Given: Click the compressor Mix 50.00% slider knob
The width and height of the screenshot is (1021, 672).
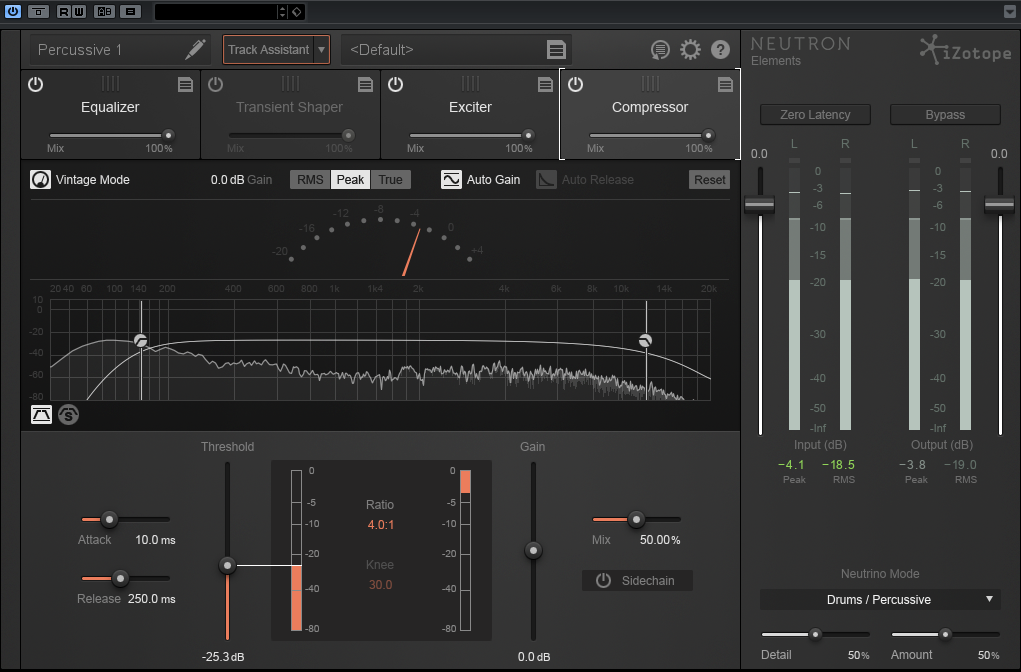Looking at the screenshot, I should (636, 519).
